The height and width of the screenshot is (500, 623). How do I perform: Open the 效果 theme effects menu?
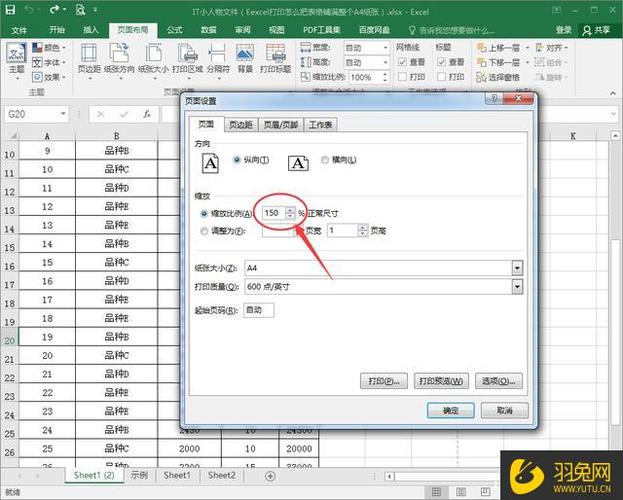(x=49, y=77)
